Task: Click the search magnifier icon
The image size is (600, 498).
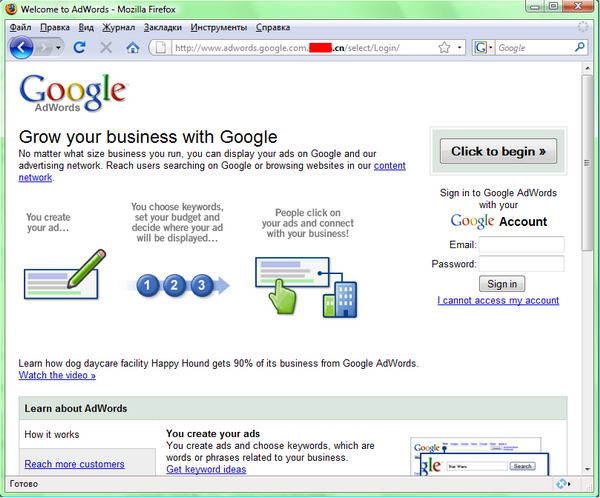Action: [580, 47]
